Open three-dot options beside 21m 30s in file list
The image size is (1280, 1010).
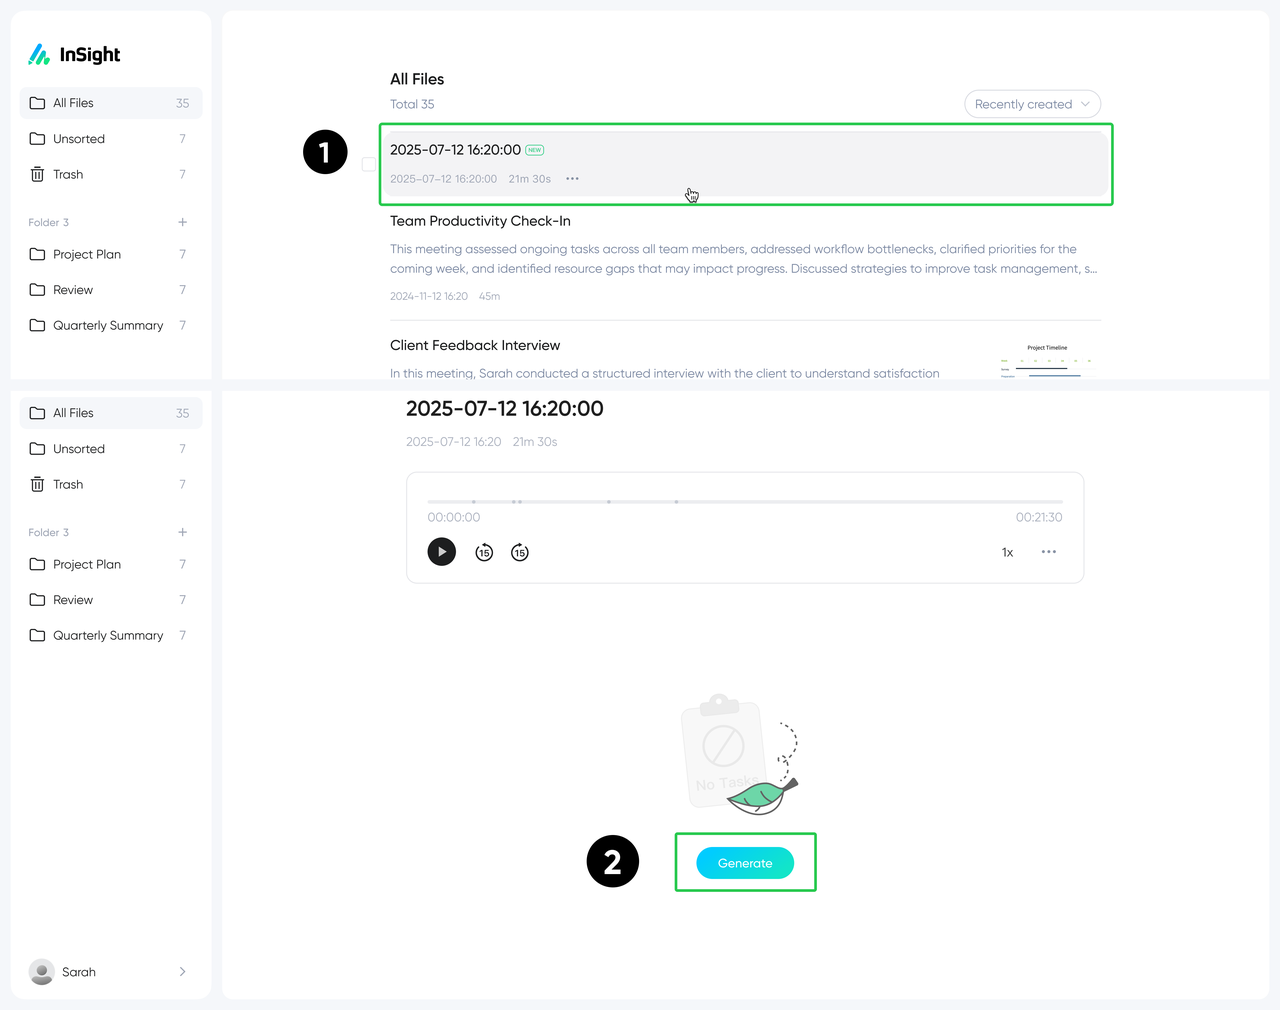pos(572,179)
